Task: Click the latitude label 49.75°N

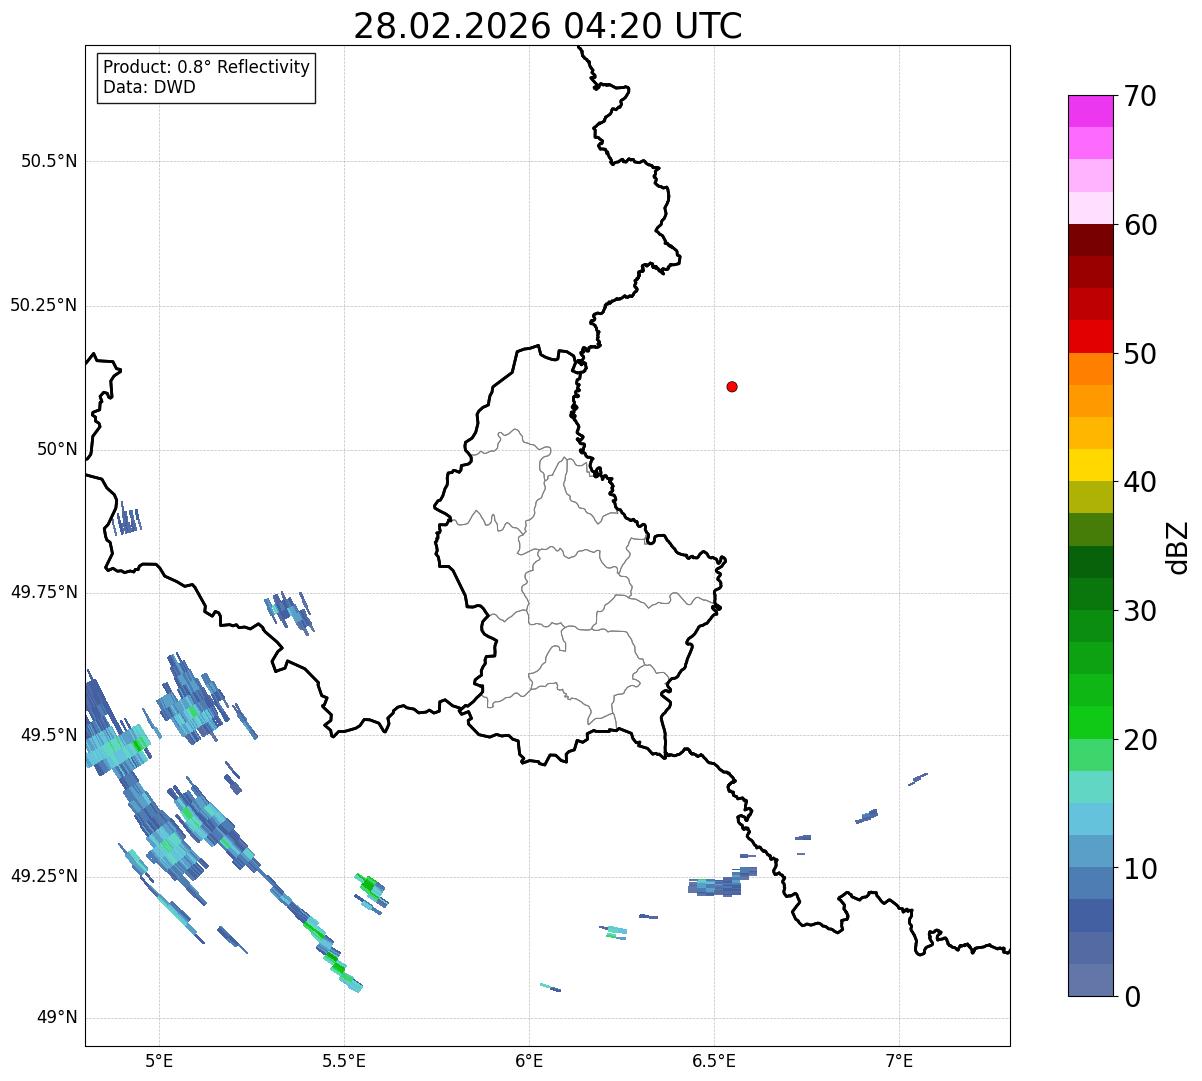Action: pyautogui.click(x=43, y=593)
